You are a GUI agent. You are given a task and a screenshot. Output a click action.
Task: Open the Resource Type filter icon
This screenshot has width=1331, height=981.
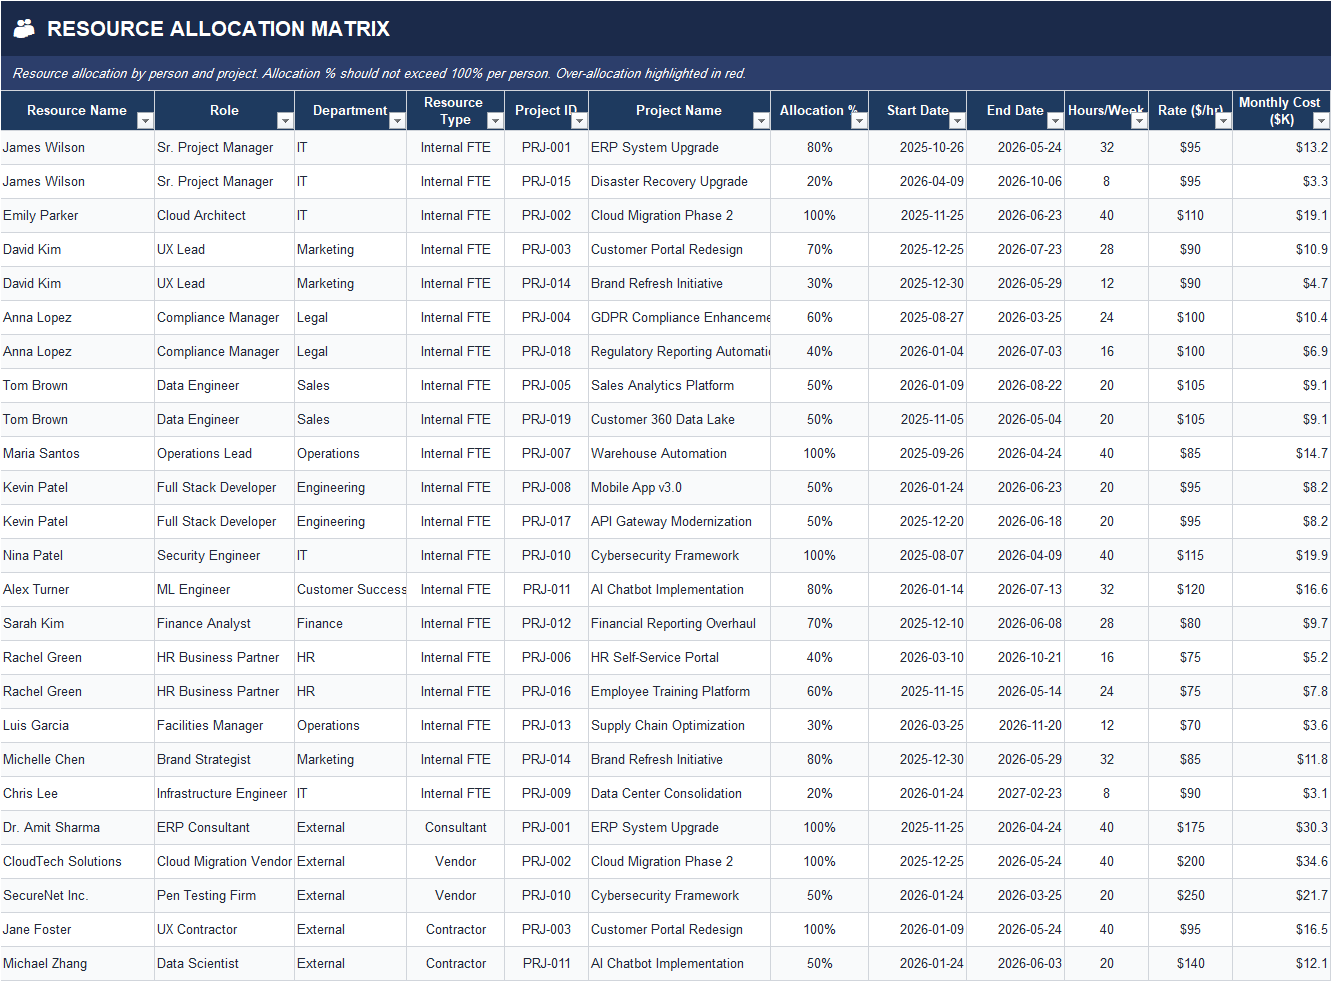[x=494, y=121]
